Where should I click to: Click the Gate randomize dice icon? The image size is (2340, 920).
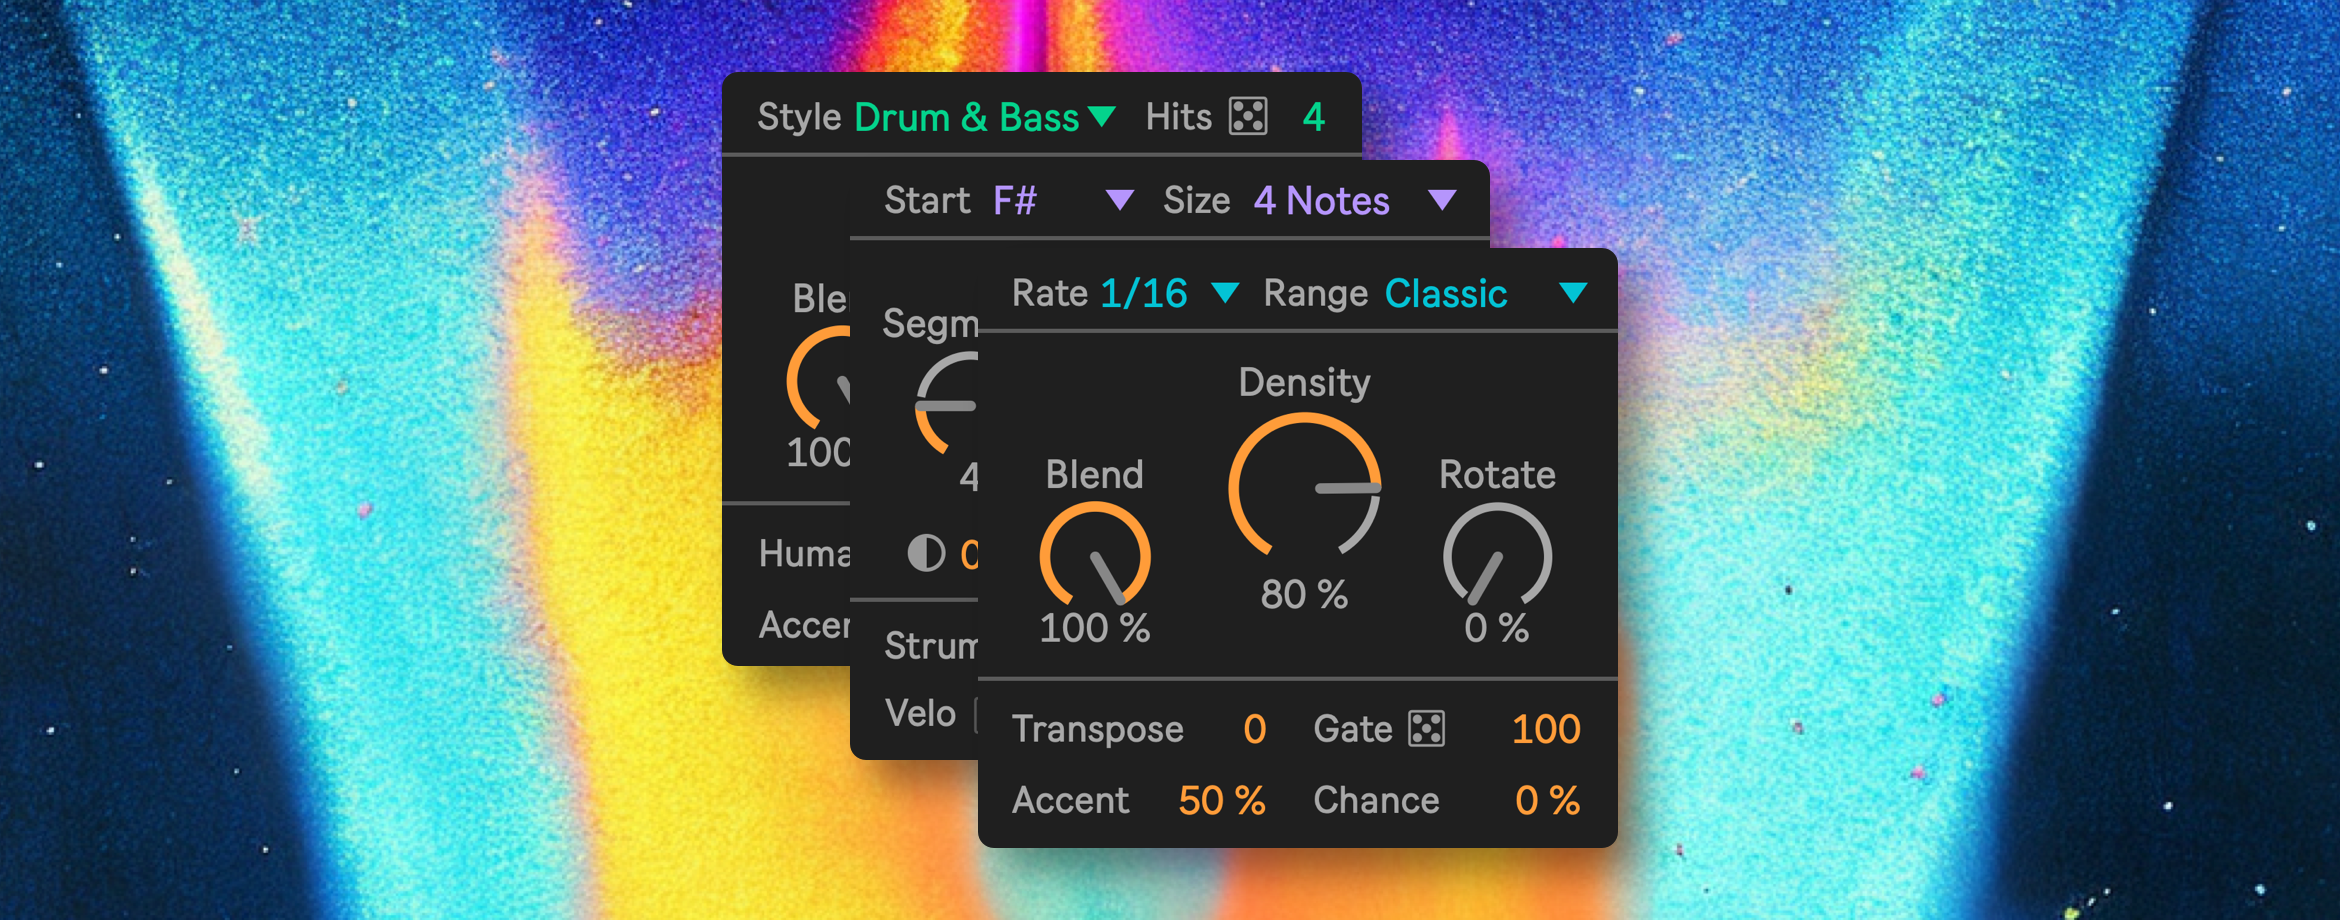click(x=1426, y=729)
